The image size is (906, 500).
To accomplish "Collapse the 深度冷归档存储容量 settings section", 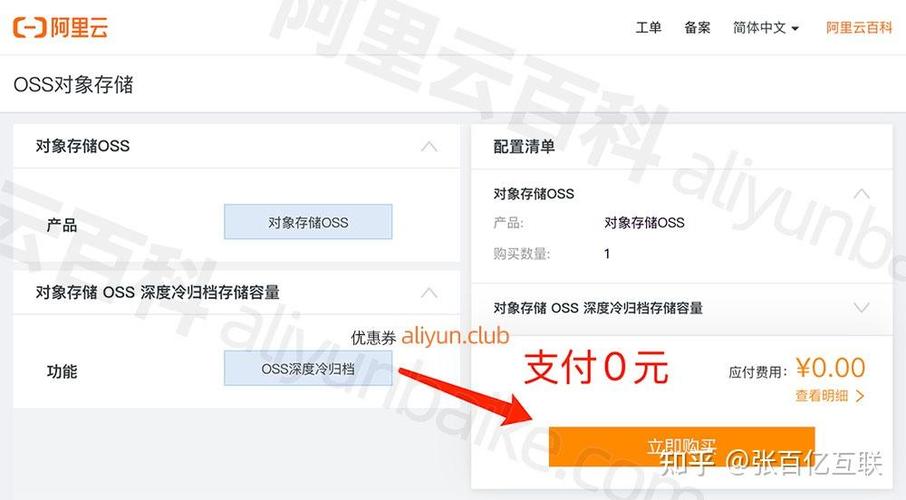I will coord(429,292).
